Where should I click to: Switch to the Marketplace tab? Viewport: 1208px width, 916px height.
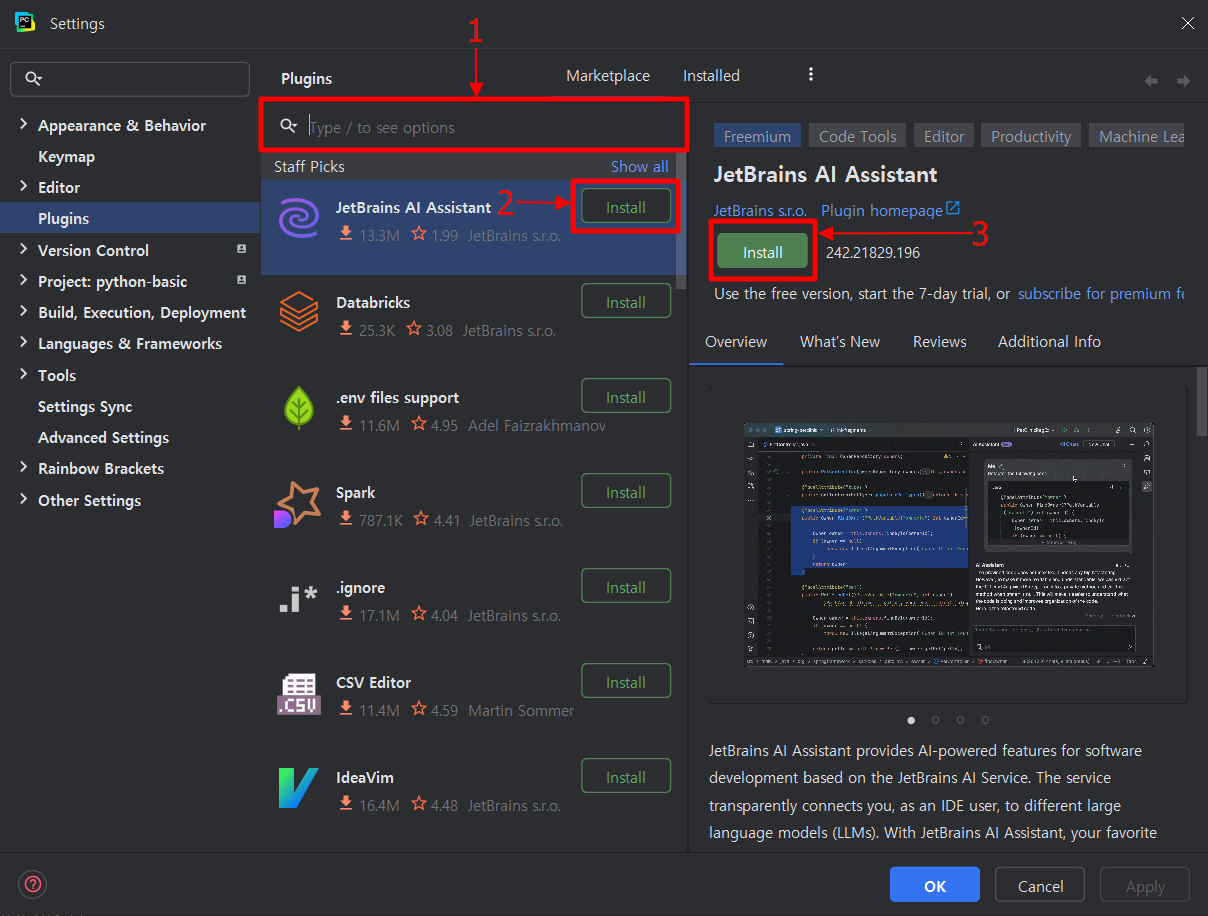coord(608,76)
